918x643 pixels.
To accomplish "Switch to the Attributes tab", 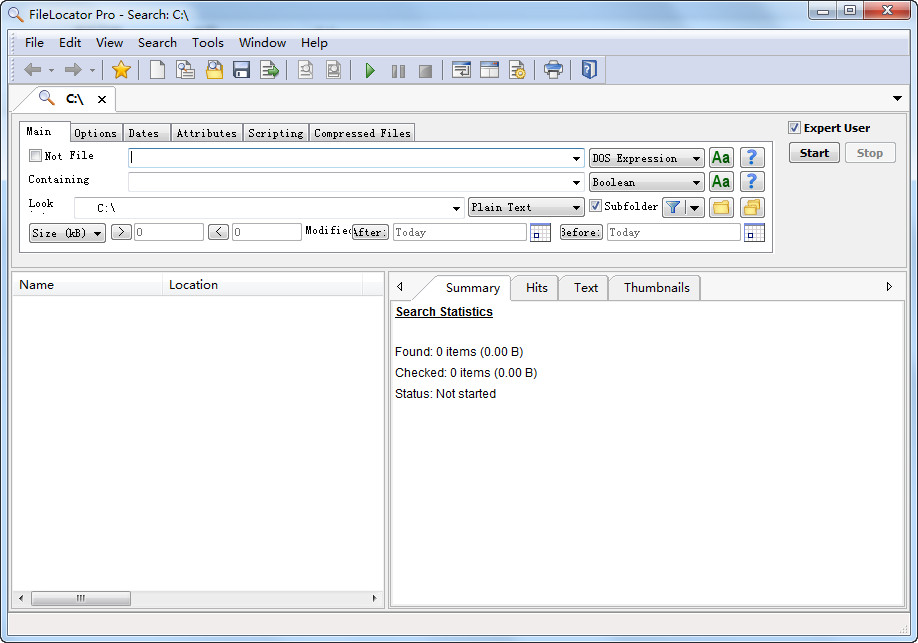I will (207, 133).
